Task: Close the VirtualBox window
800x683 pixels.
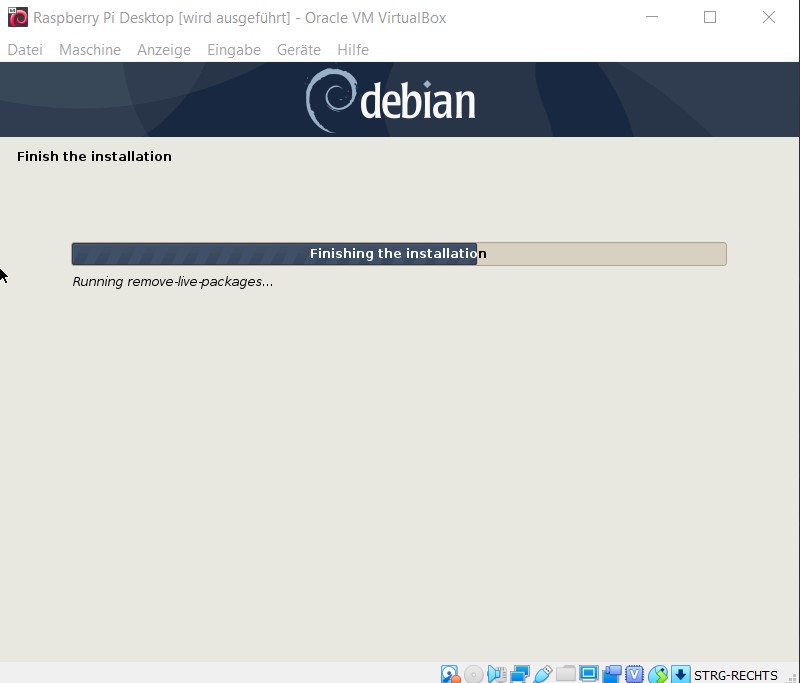Action: click(x=769, y=17)
